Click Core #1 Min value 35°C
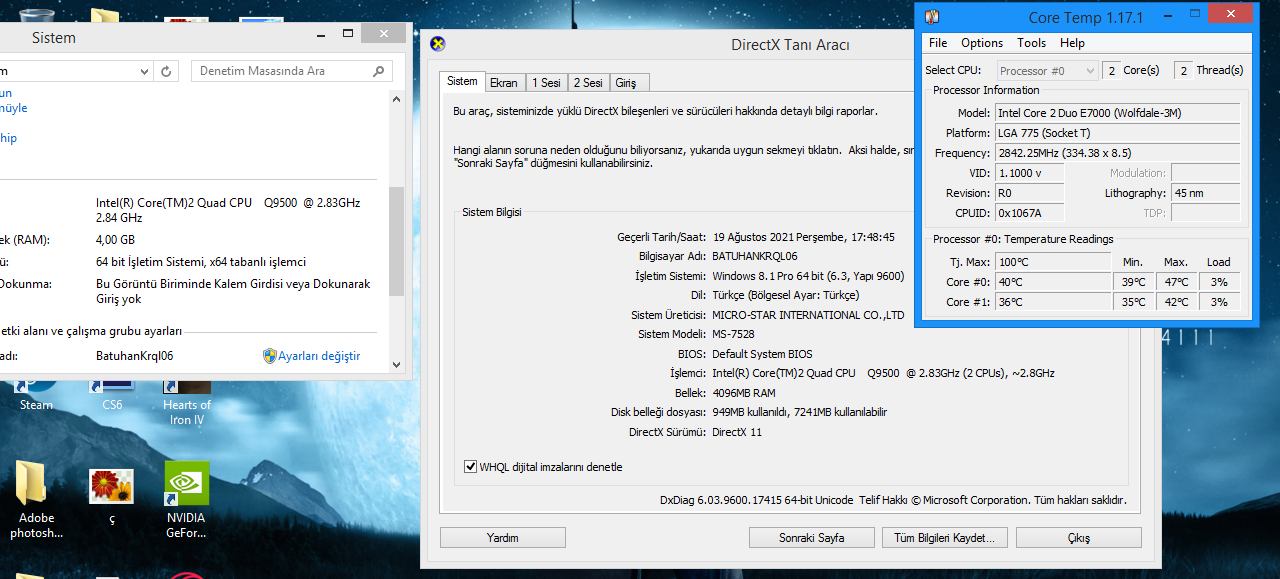The height and width of the screenshot is (579, 1280). 1133,302
